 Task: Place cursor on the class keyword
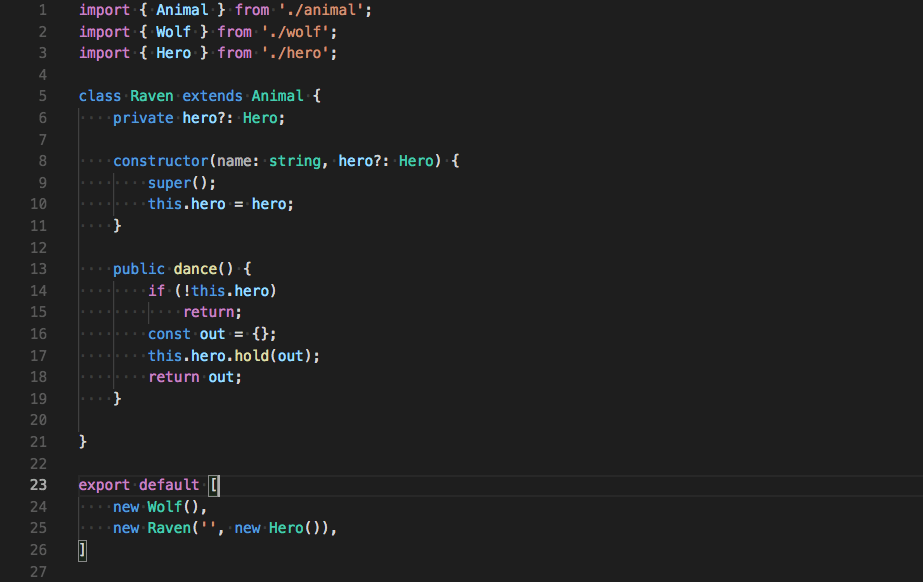click(x=99, y=95)
